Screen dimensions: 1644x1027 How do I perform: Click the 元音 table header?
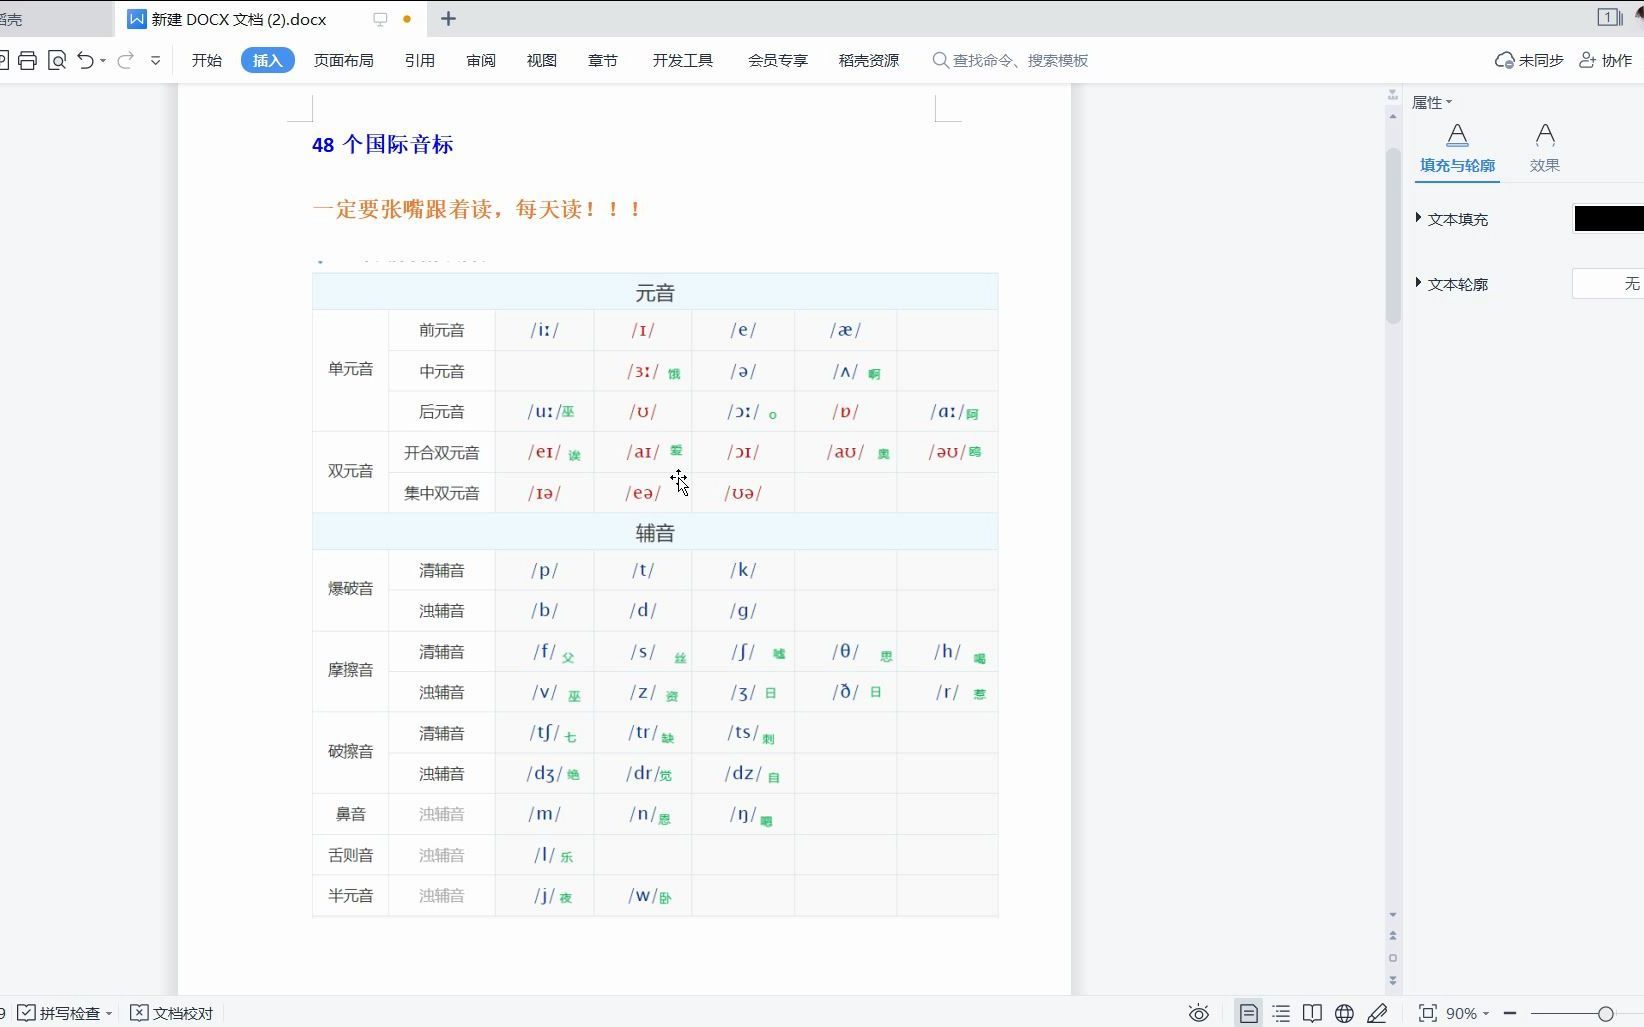[655, 292]
